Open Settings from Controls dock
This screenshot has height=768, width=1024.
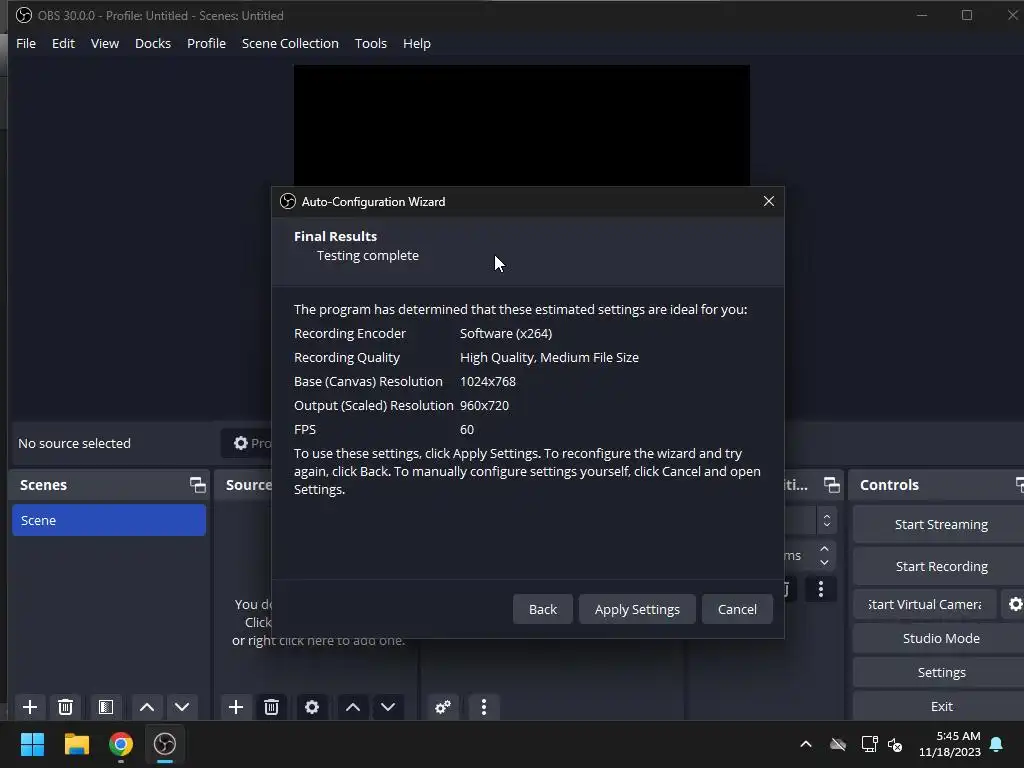(x=941, y=672)
